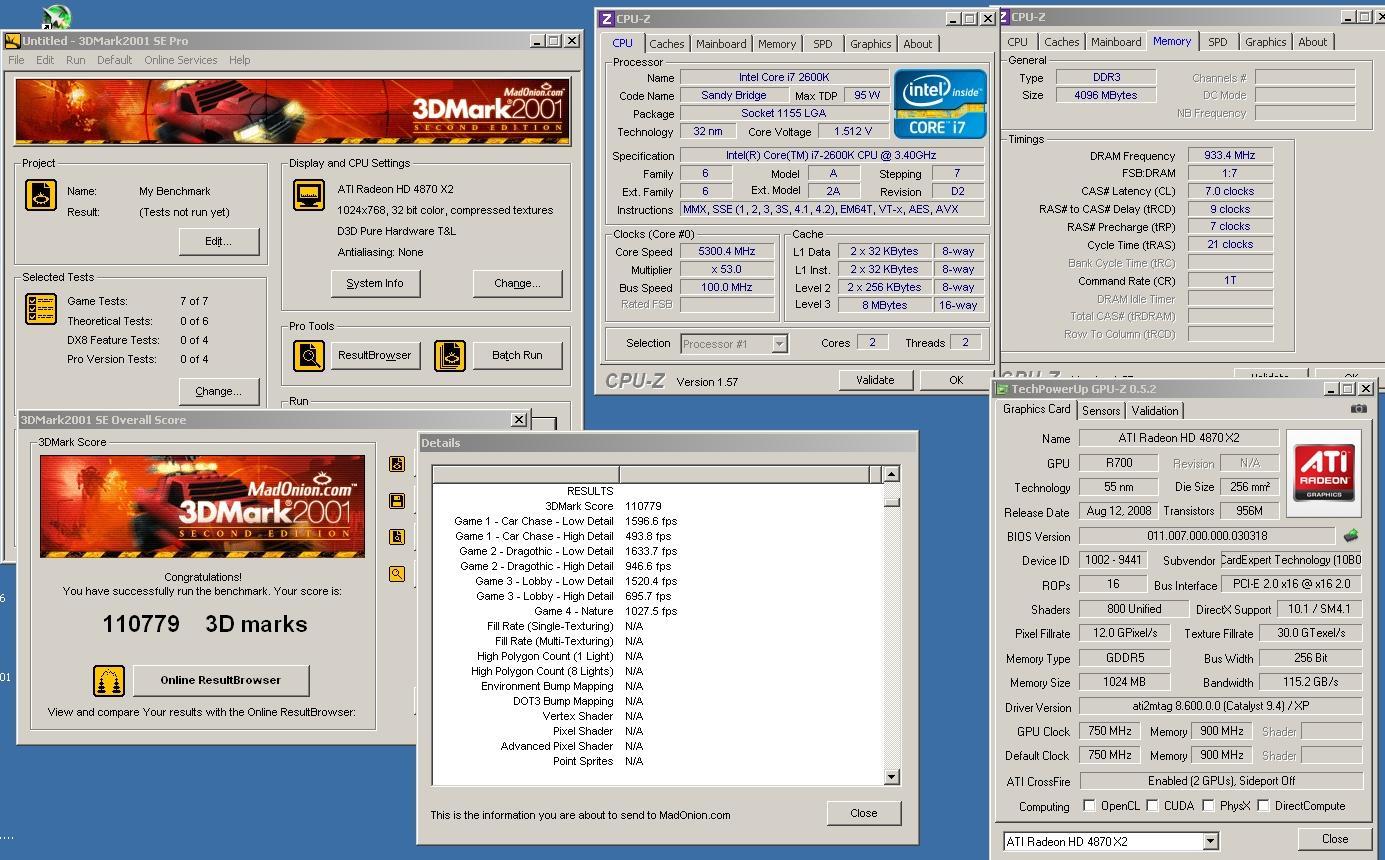The image size is (1385, 860).
Task: Switch to the Caches tab in CPU-Z
Action: point(667,44)
